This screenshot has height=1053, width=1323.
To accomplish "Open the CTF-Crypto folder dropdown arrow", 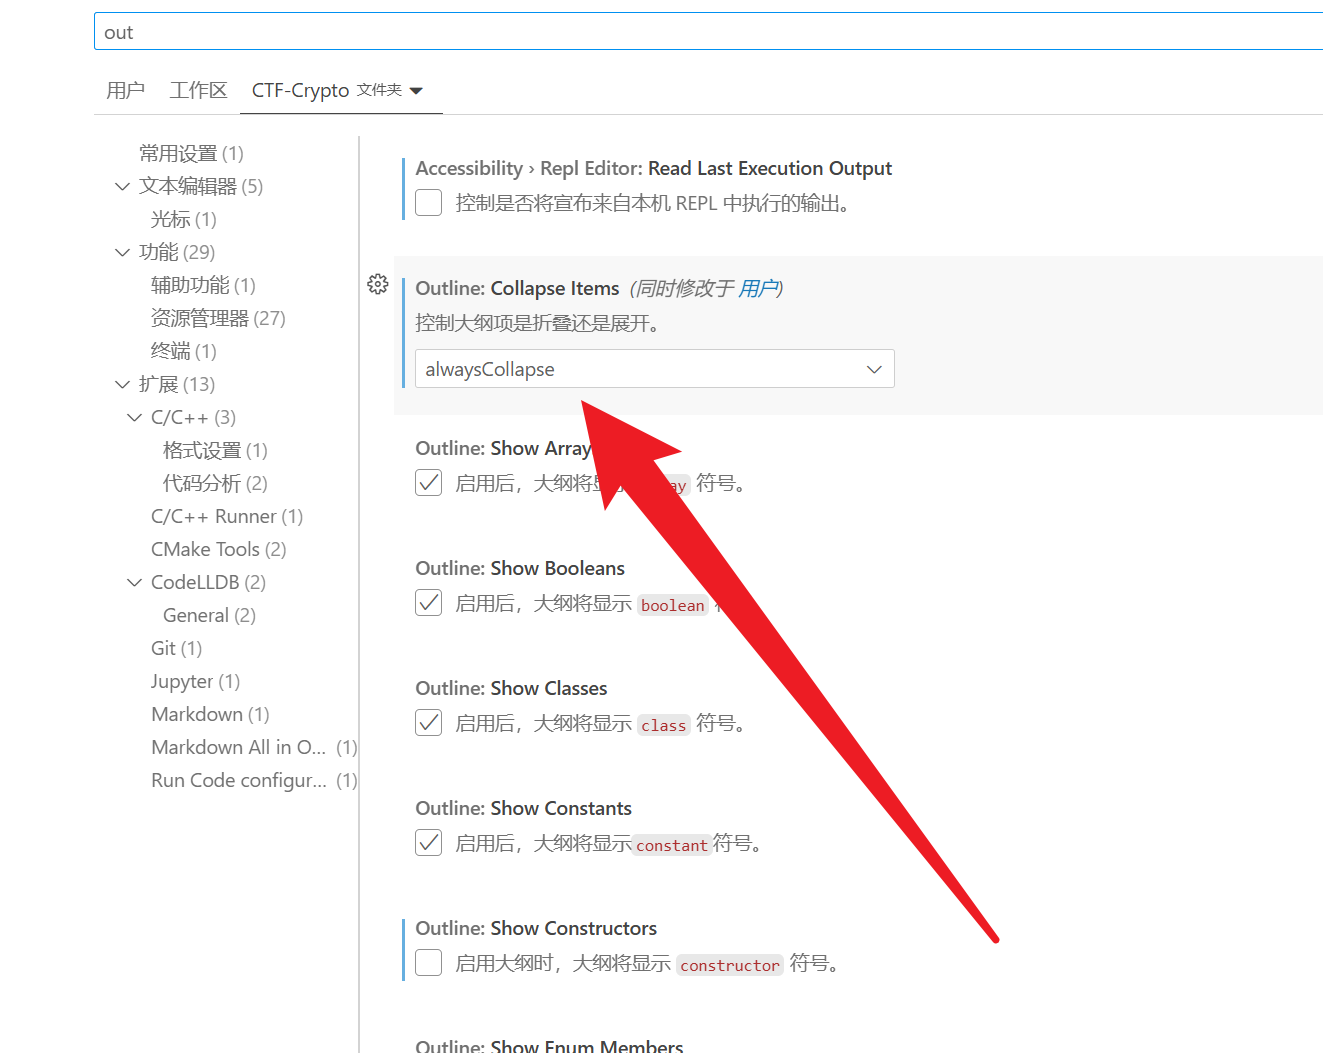I will click(417, 91).
